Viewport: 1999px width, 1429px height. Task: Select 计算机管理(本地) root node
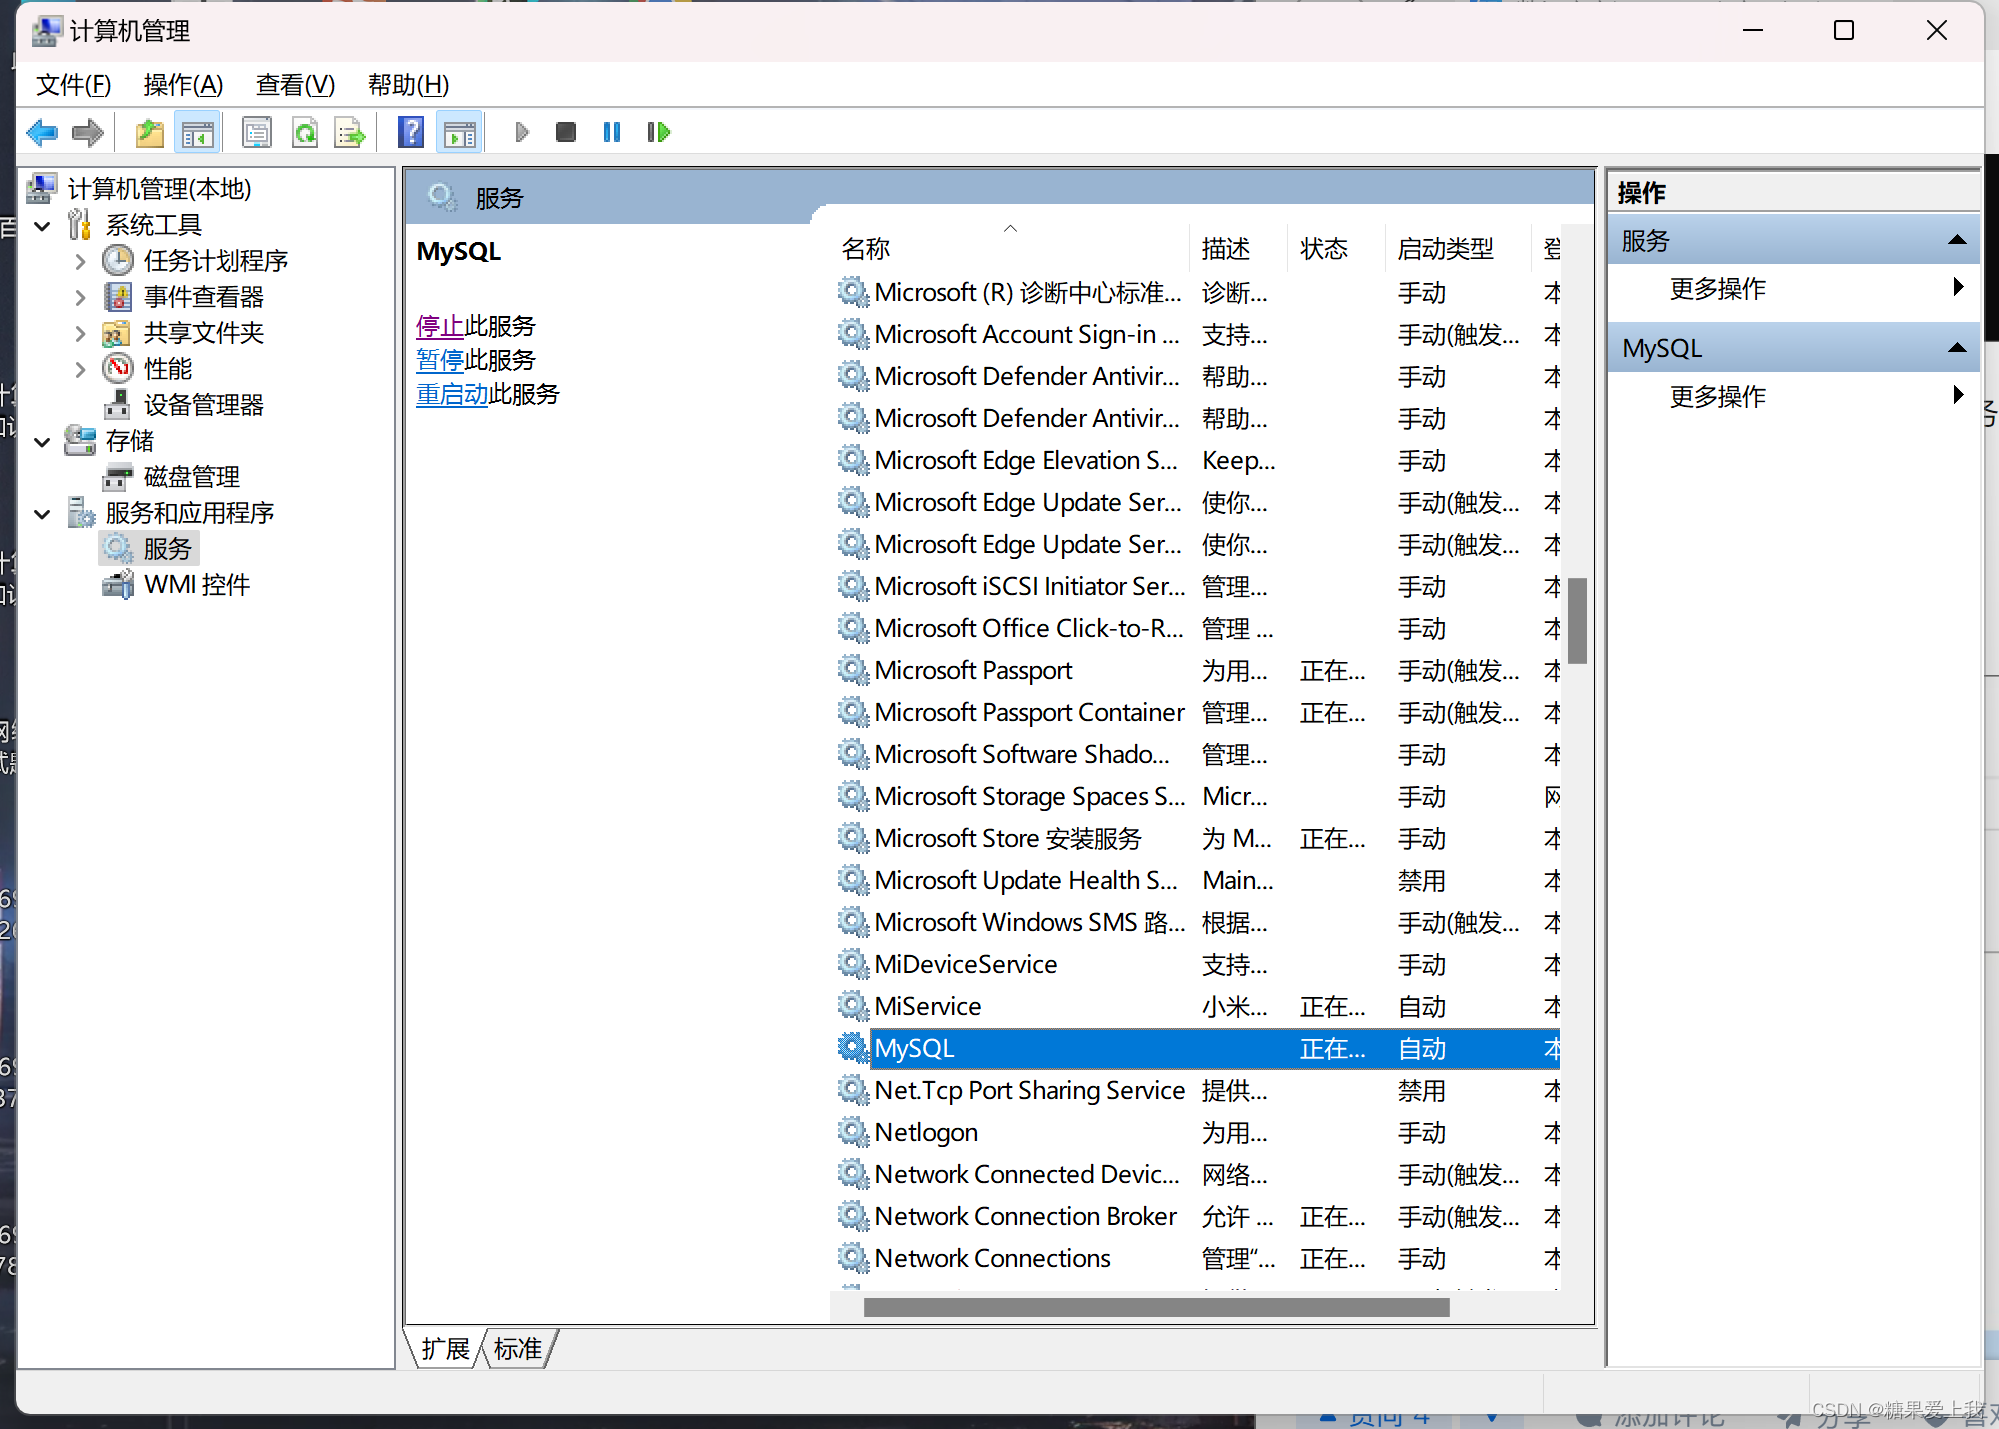coord(159,189)
